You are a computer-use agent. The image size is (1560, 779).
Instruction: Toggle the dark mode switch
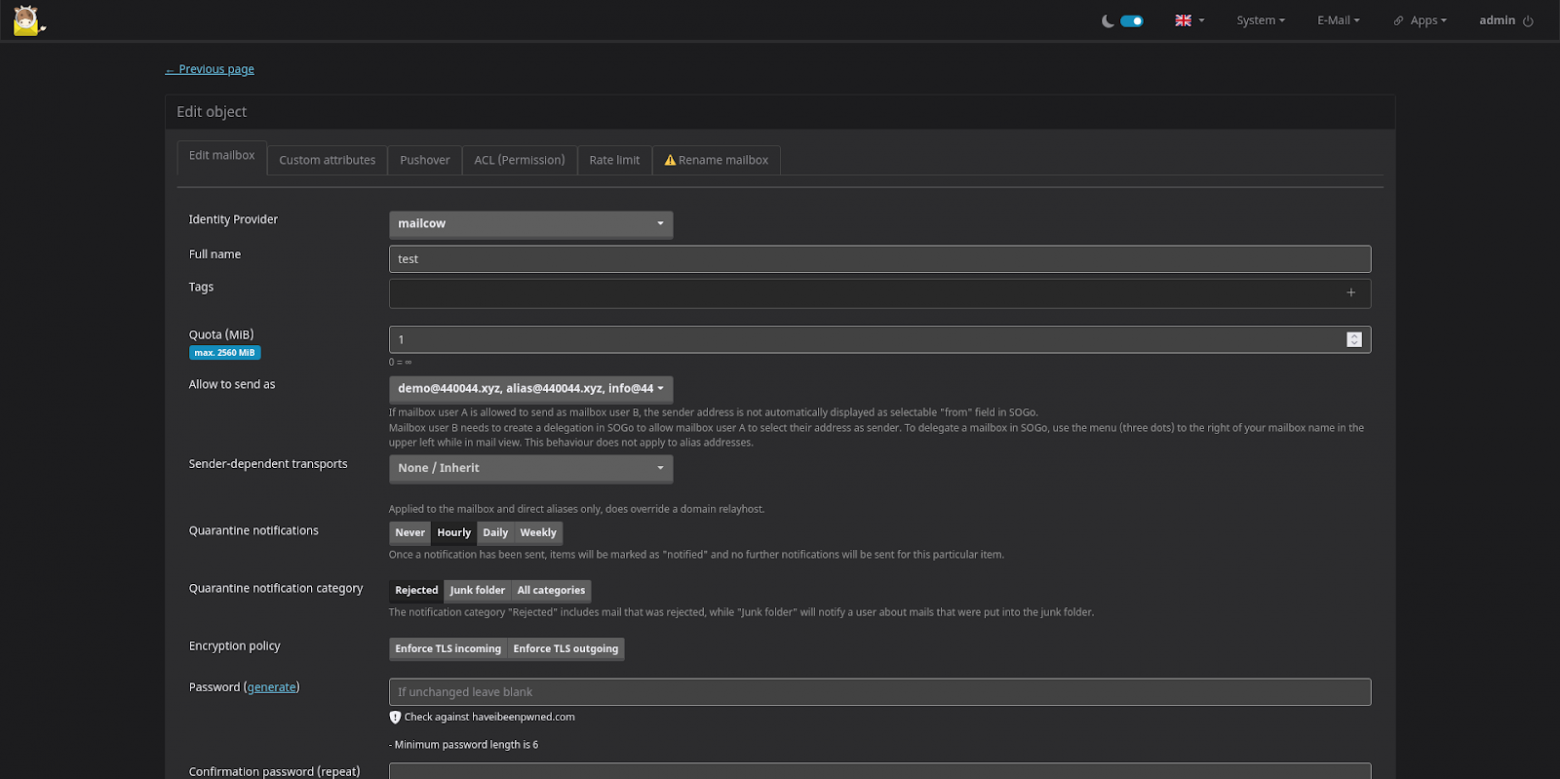pos(1131,21)
